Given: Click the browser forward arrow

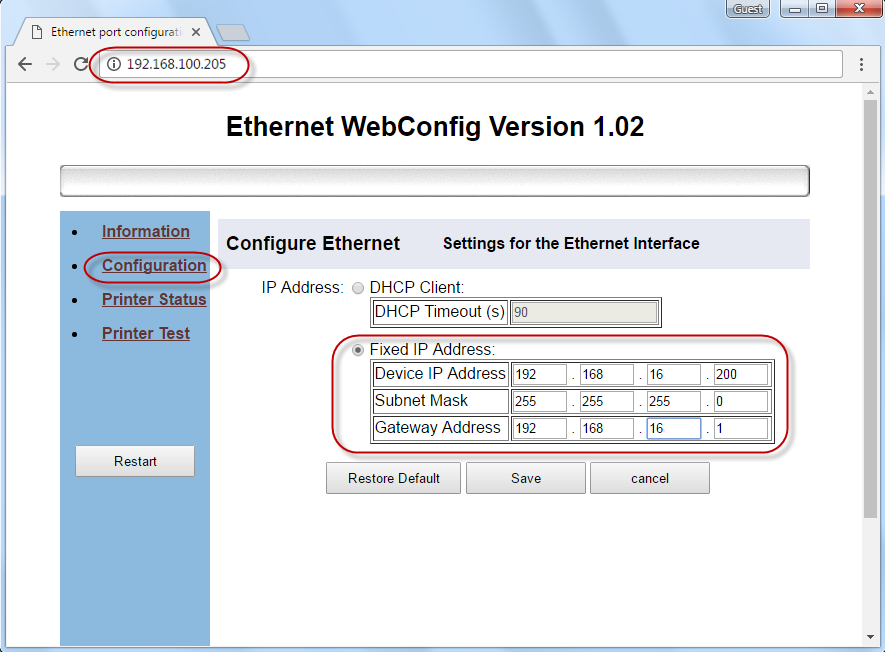Looking at the screenshot, I should coord(53,64).
